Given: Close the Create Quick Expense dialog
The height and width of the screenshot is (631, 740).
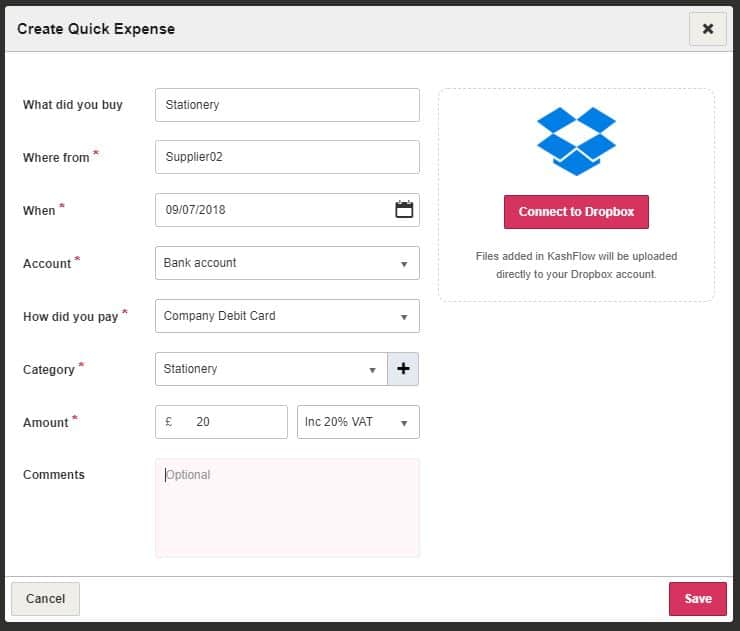Looking at the screenshot, I should 707,29.
